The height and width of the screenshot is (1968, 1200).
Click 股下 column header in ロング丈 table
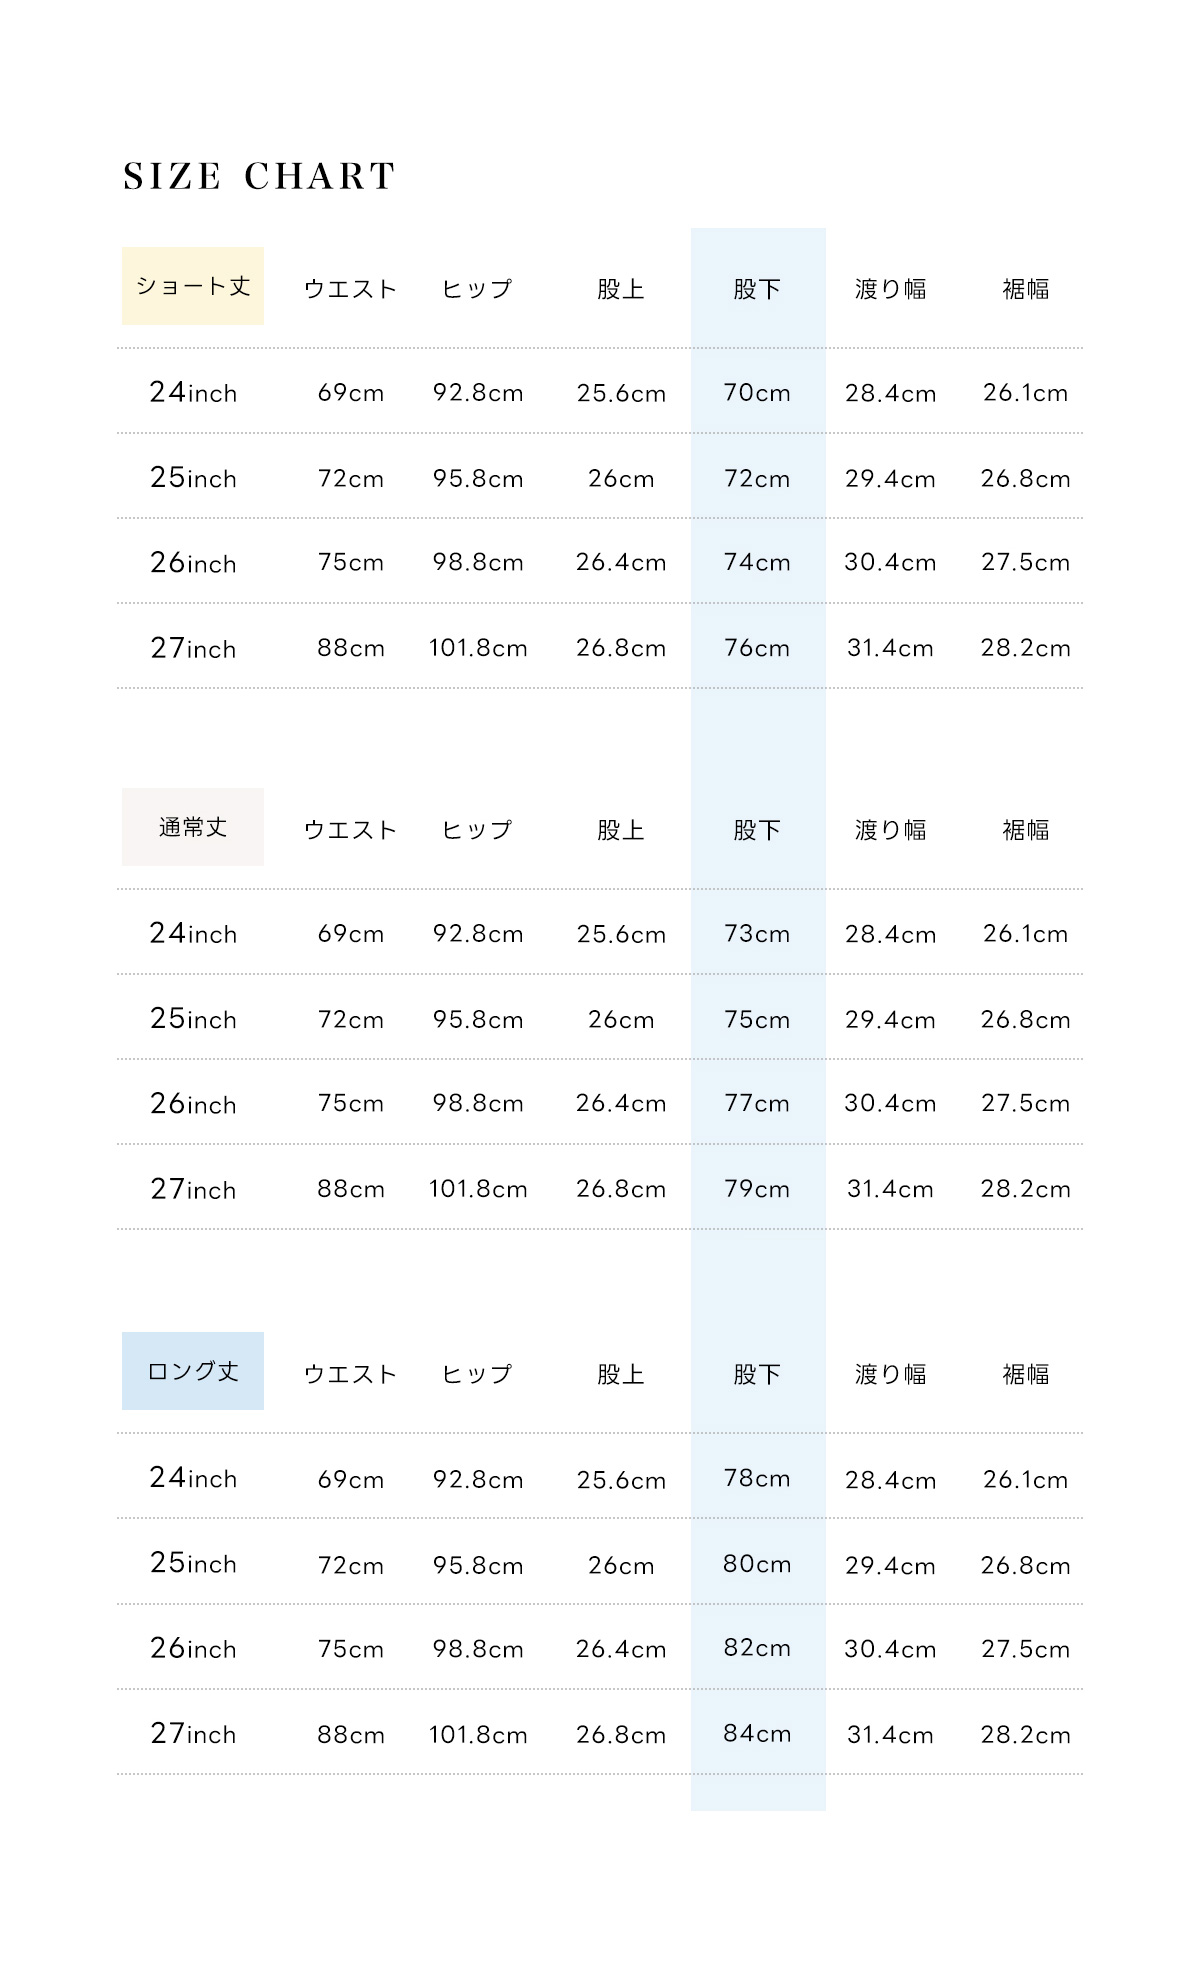(x=757, y=1375)
